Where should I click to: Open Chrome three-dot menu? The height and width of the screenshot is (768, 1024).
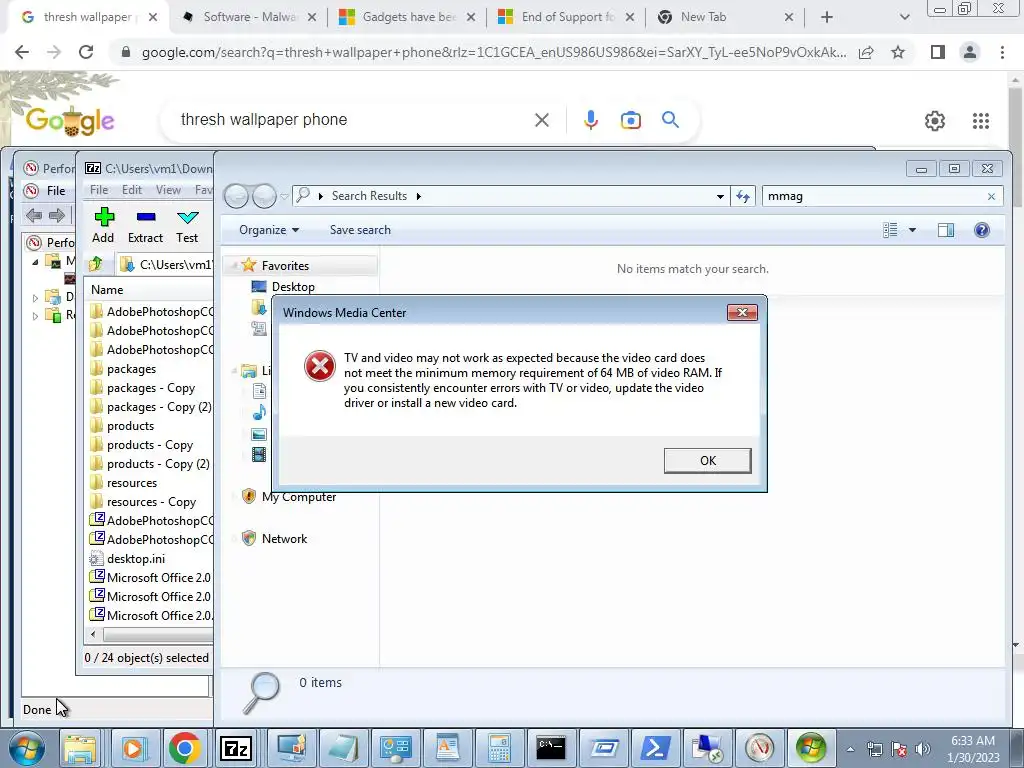(x=1002, y=52)
